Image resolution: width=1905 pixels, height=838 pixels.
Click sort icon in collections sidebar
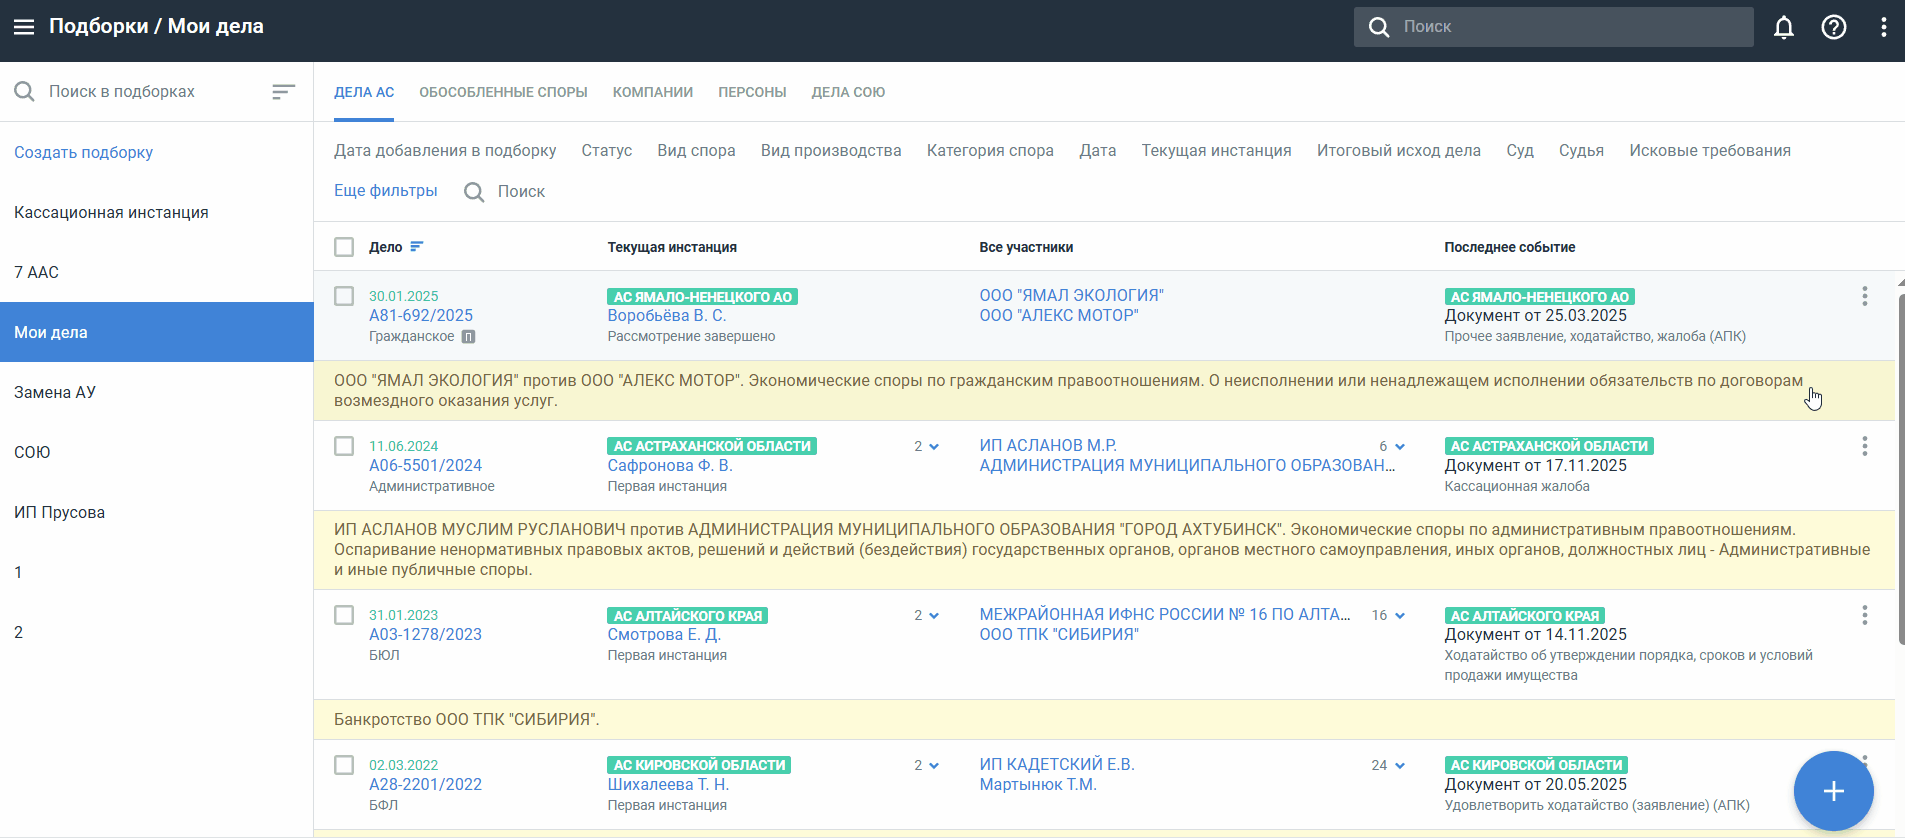coord(283,92)
